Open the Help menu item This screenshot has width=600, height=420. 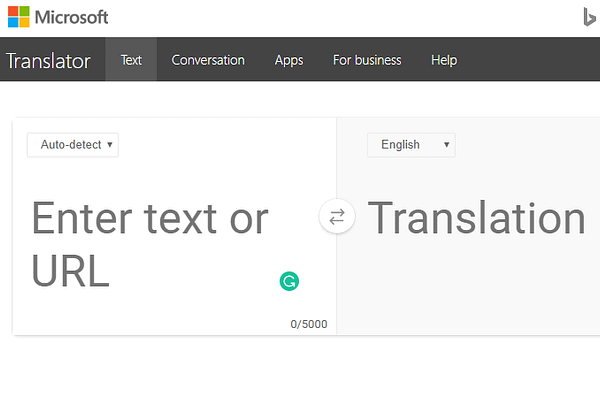click(444, 60)
